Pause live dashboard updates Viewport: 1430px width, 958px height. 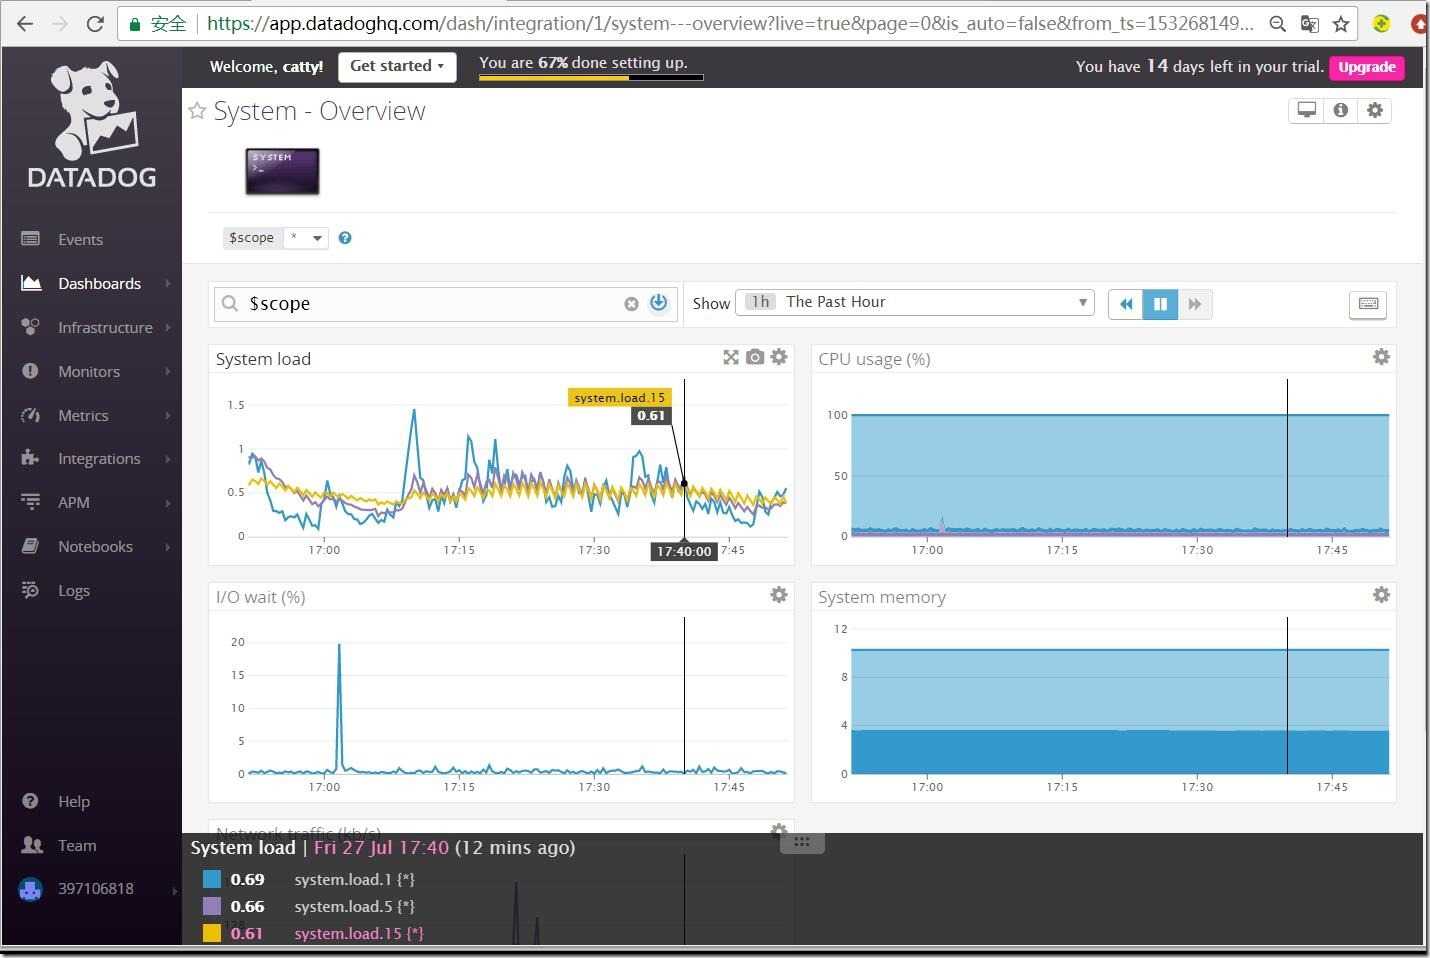coord(1160,304)
